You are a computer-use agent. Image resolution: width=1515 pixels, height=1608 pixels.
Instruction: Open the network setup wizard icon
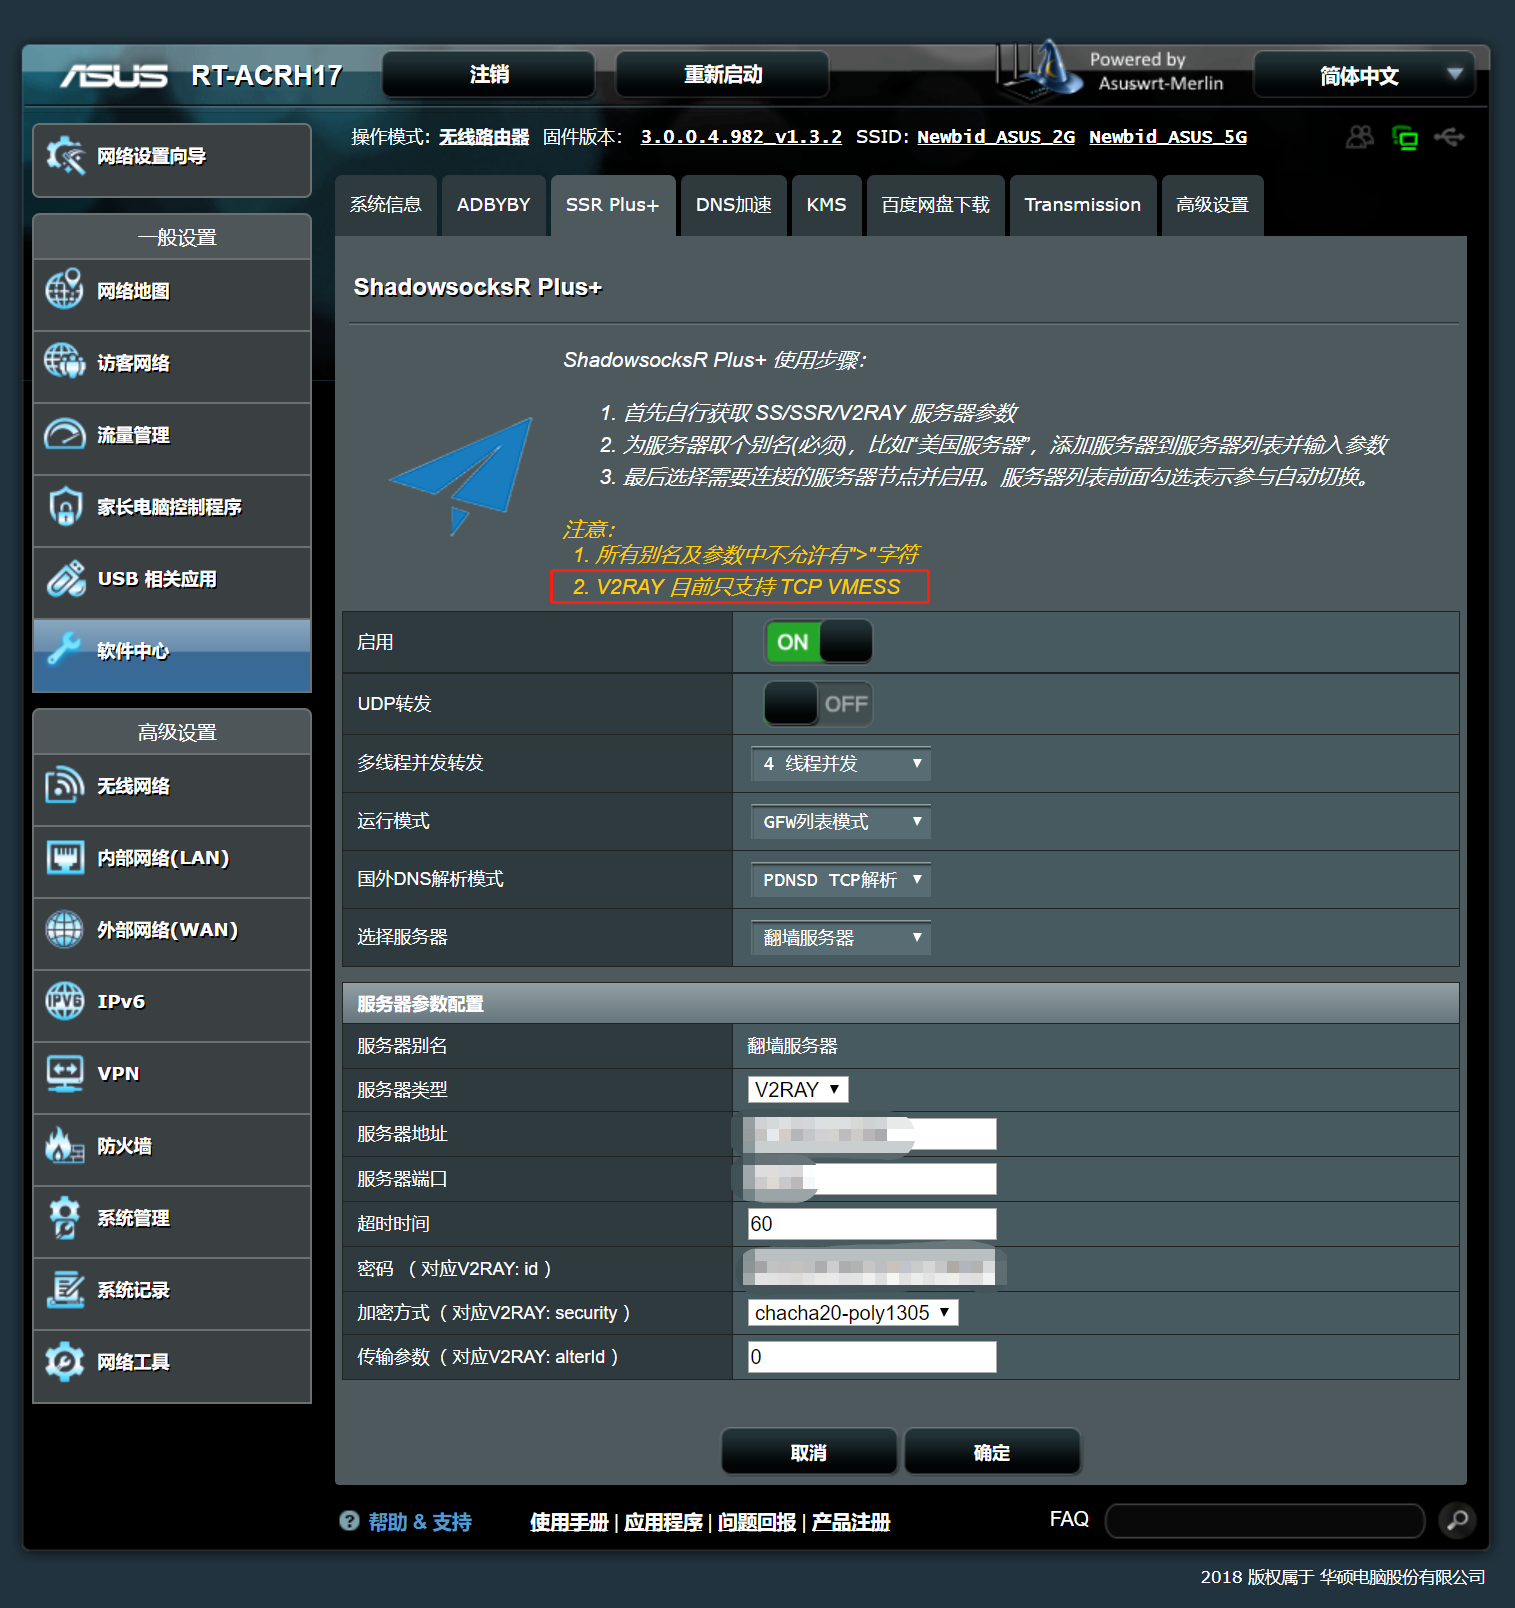pos(65,155)
